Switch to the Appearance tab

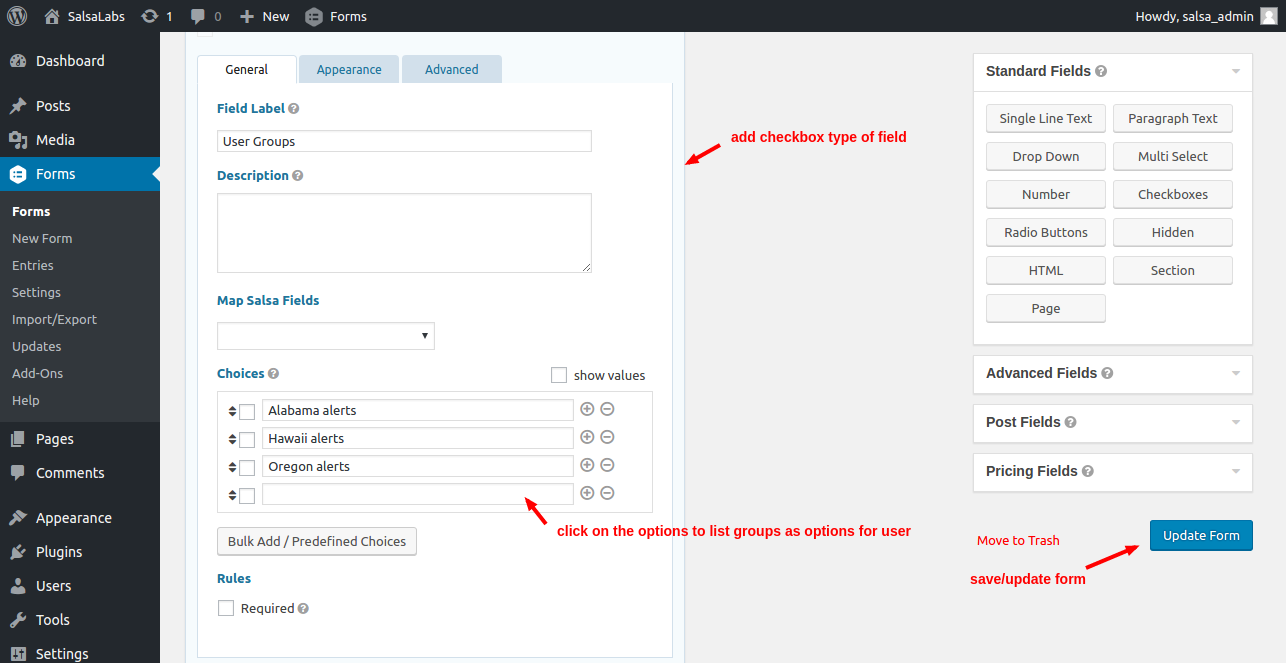(x=349, y=69)
